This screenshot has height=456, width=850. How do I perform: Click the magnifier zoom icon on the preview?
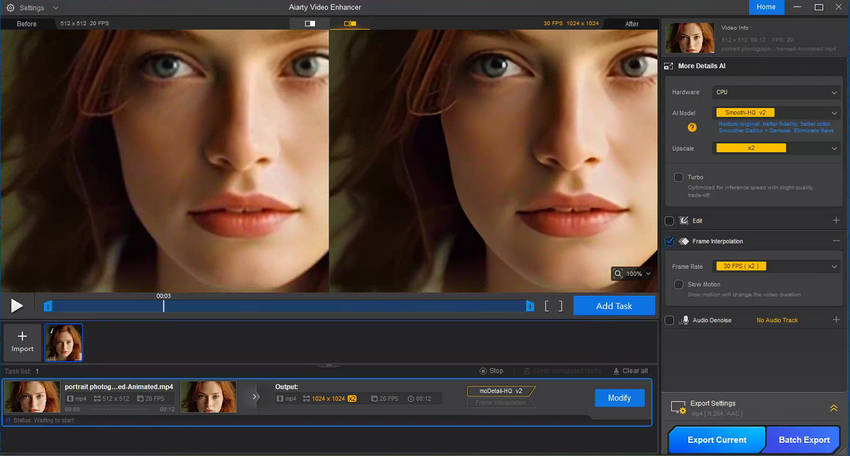point(618,274)
